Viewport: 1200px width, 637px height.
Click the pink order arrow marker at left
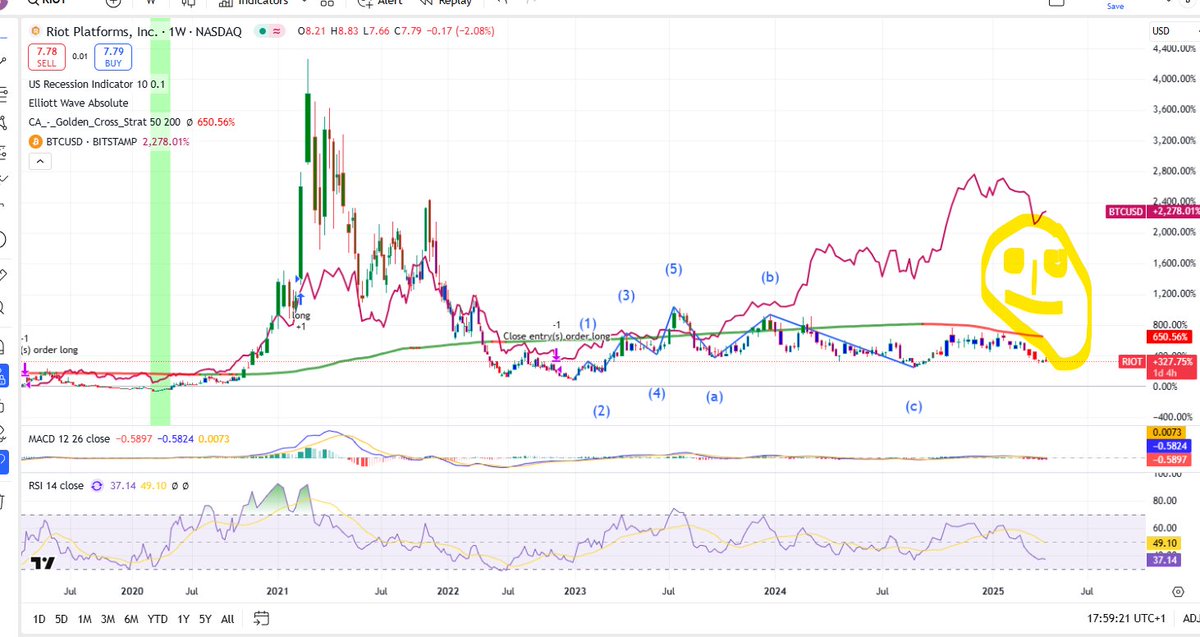pyautogui.click(x=23, y=369)
